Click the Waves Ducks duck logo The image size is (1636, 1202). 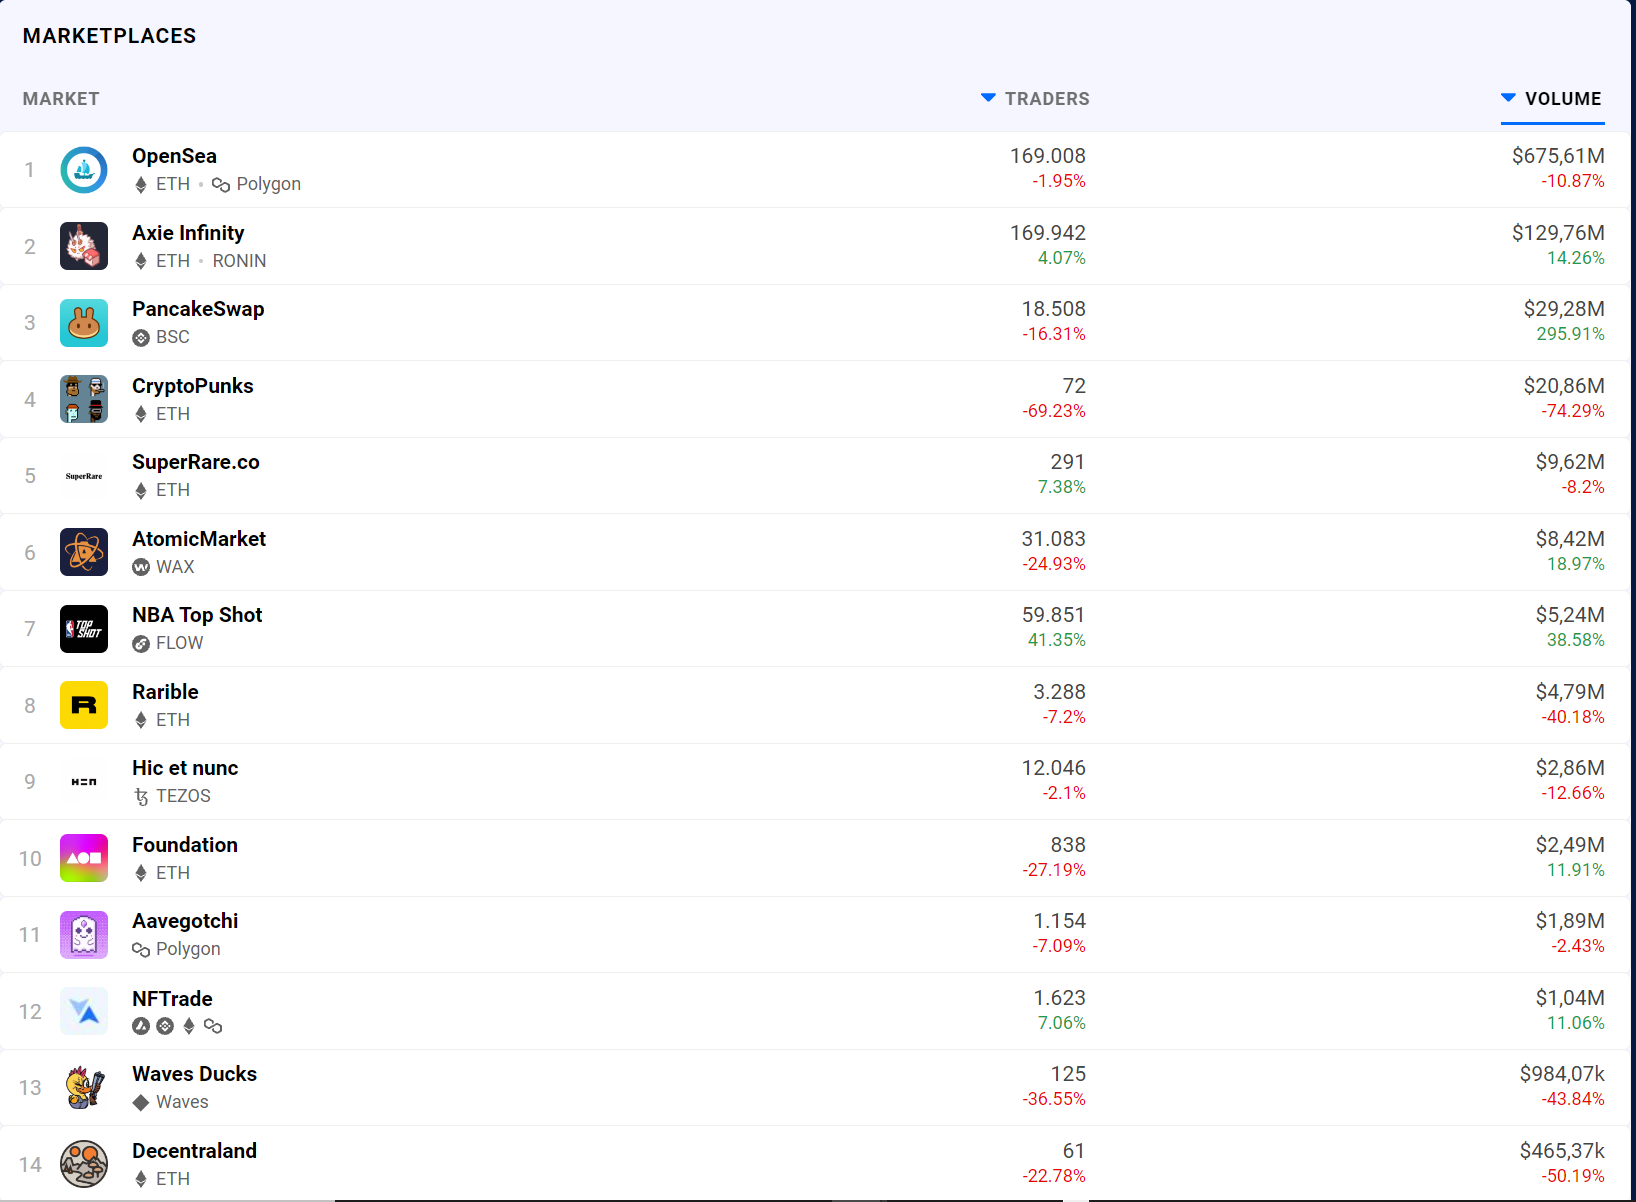click(x=84, y=1088)
